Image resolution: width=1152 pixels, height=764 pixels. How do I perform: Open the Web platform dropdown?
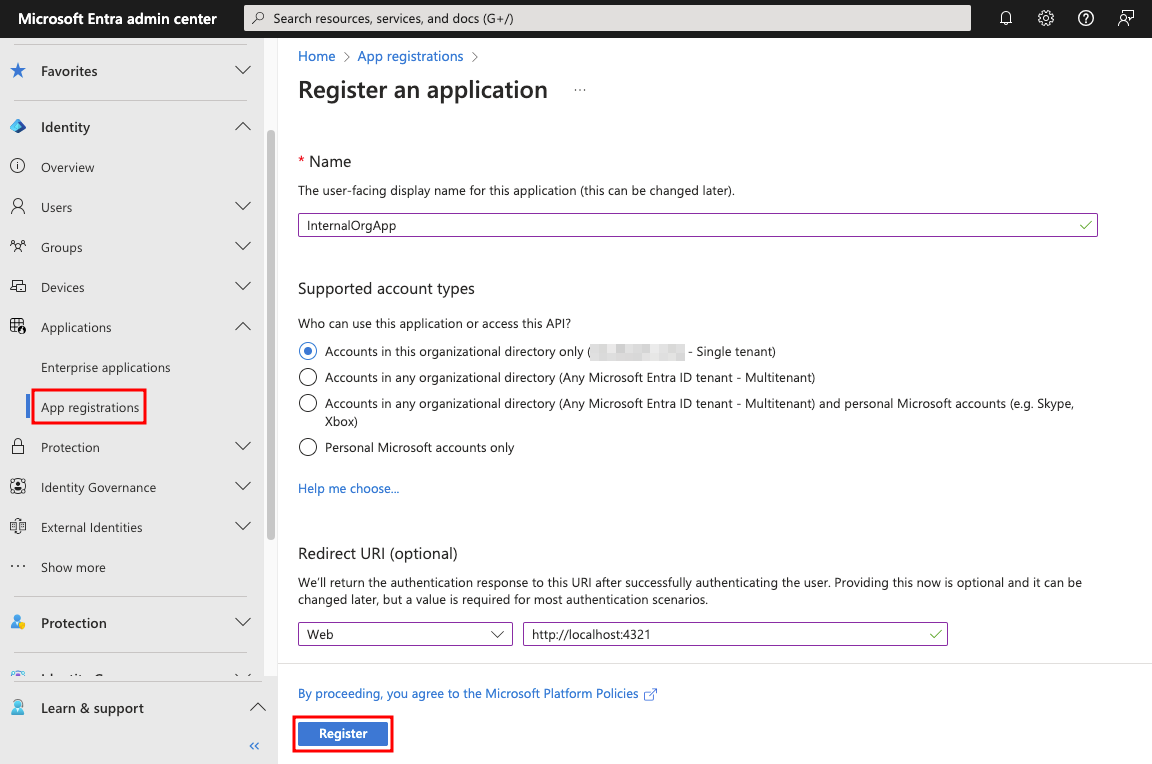tap(406, 634)
